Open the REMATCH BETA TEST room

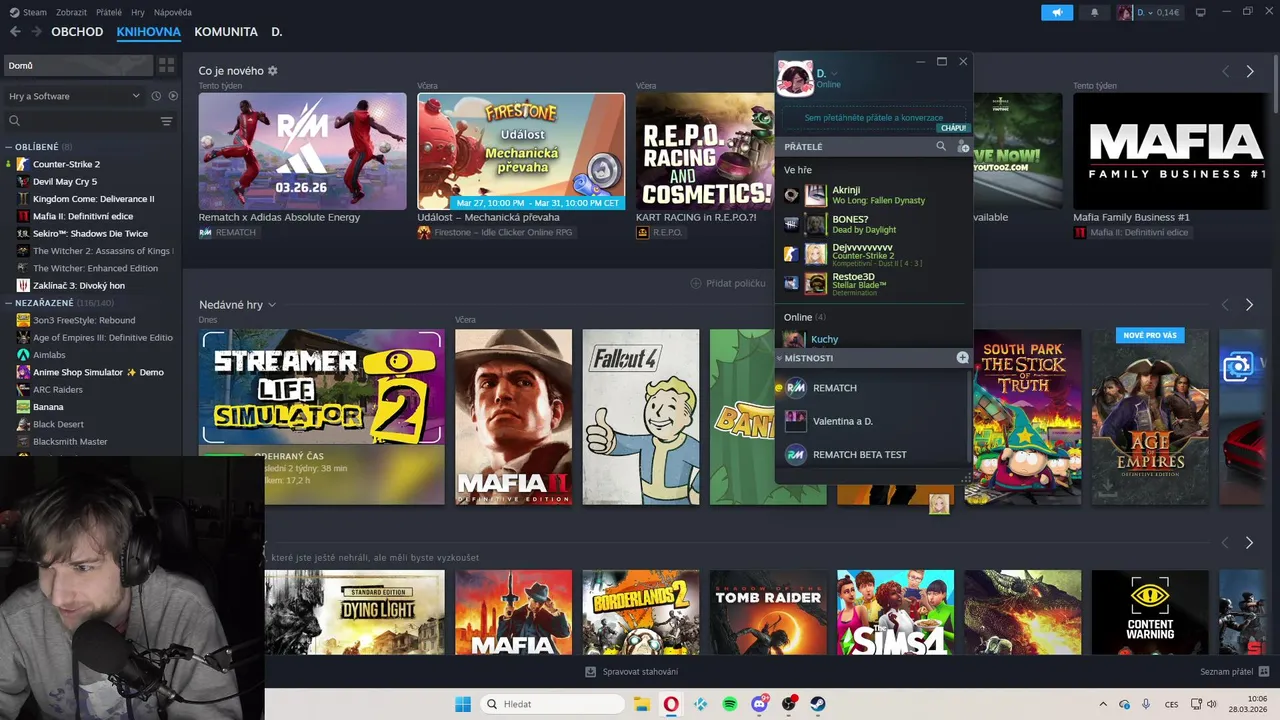[x=872, y=454]
